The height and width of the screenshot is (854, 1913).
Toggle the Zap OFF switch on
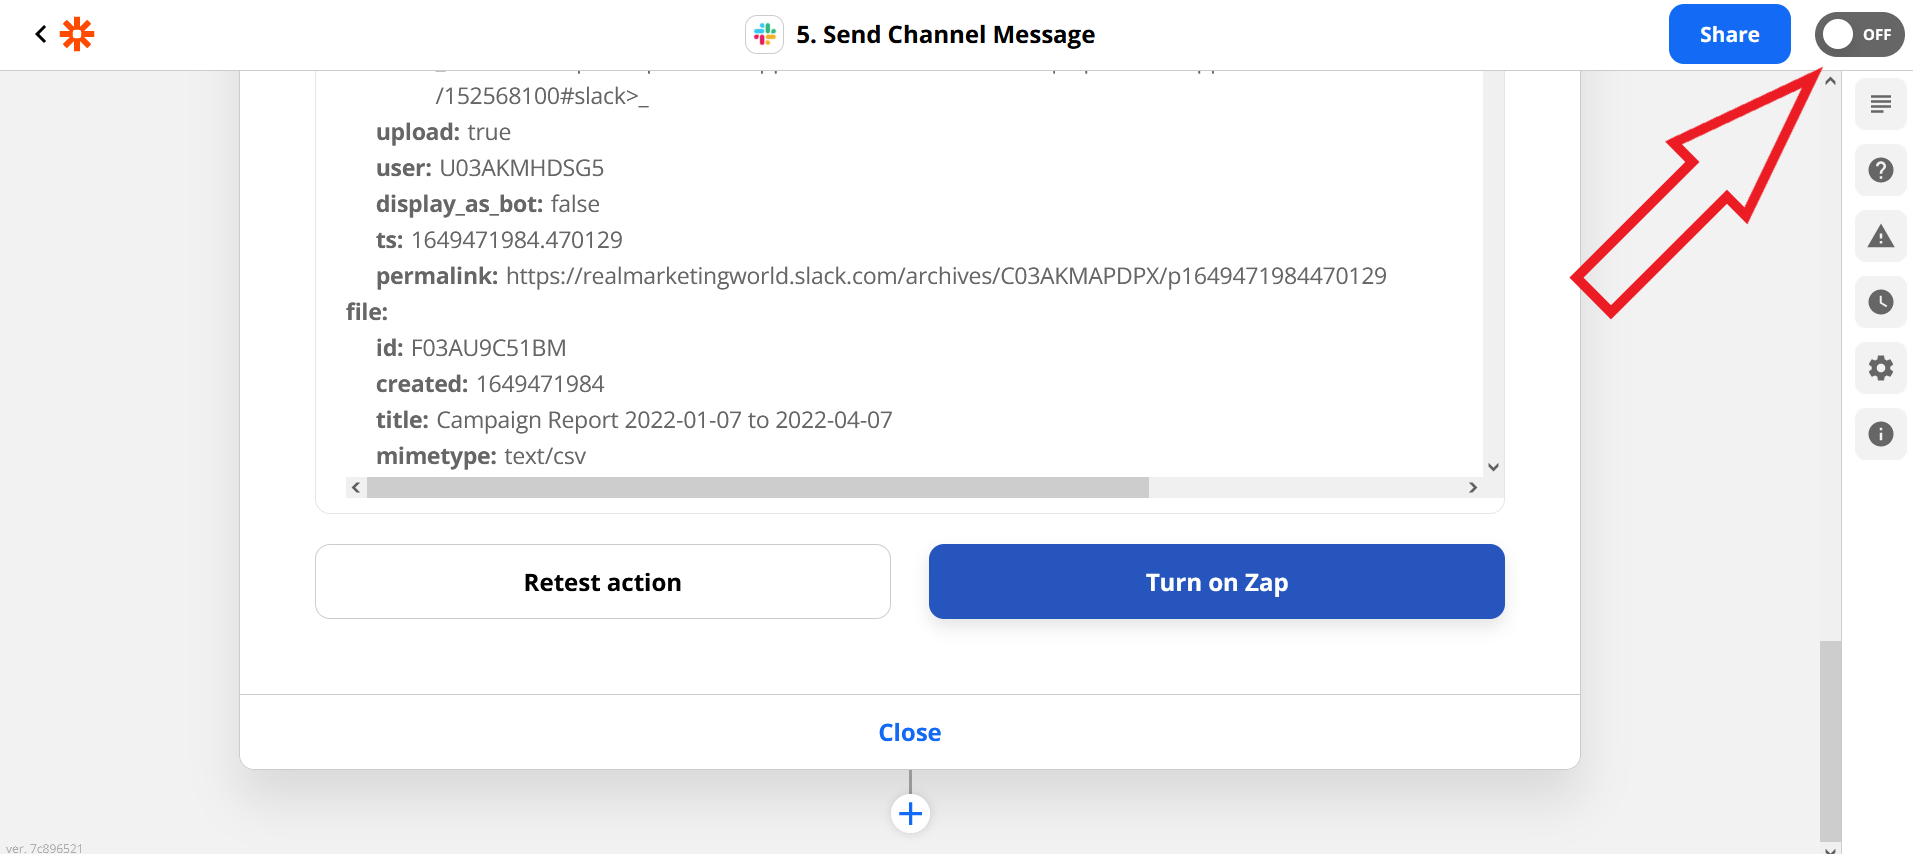tap(1859, 35)
